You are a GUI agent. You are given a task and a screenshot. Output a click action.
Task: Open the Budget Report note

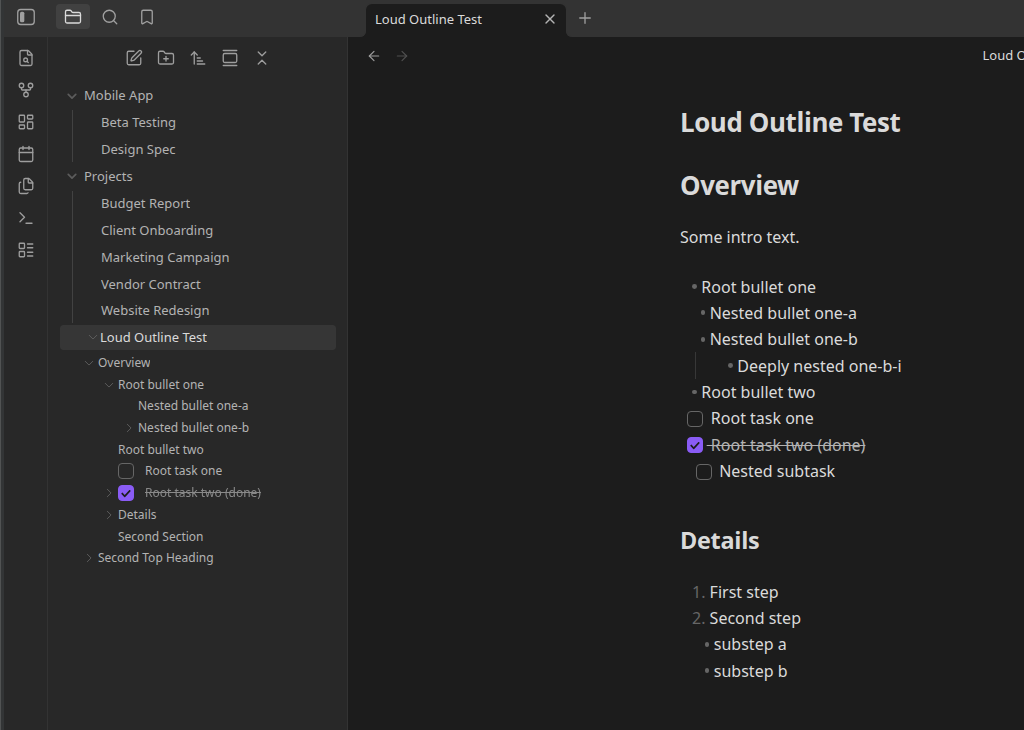(x=146, y=204)
